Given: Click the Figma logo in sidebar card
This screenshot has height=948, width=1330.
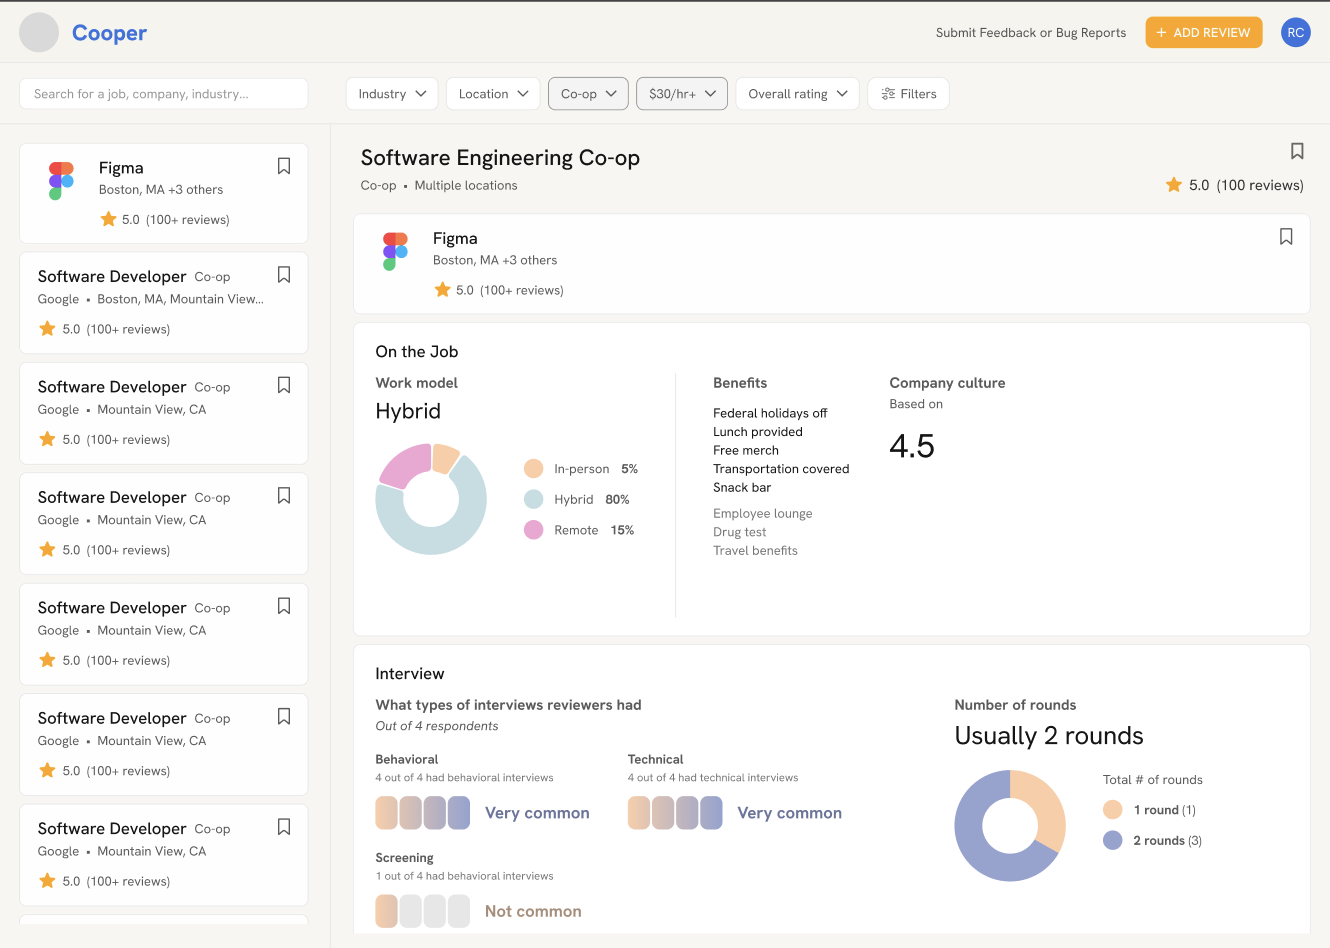Looking at the screenshot, I should click(x=61, y=181).
